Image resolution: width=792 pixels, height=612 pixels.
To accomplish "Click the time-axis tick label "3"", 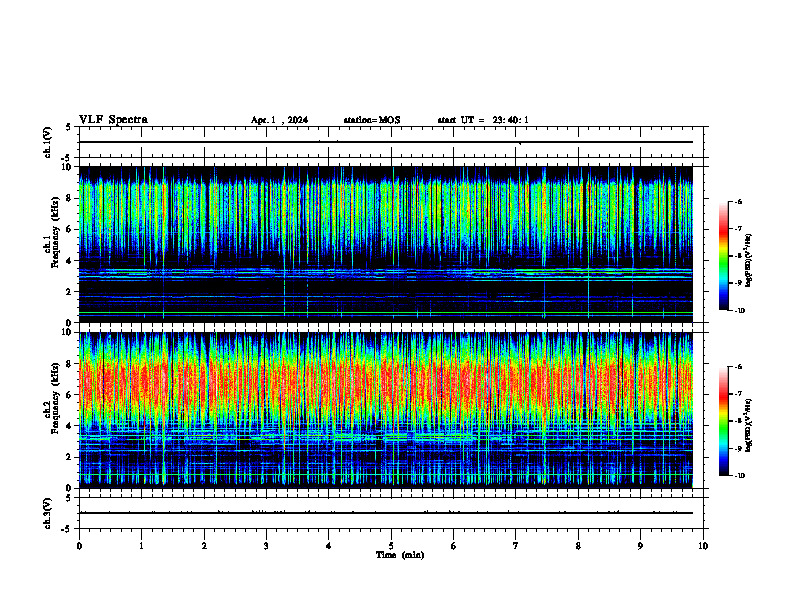I will [x=266, y=546].
